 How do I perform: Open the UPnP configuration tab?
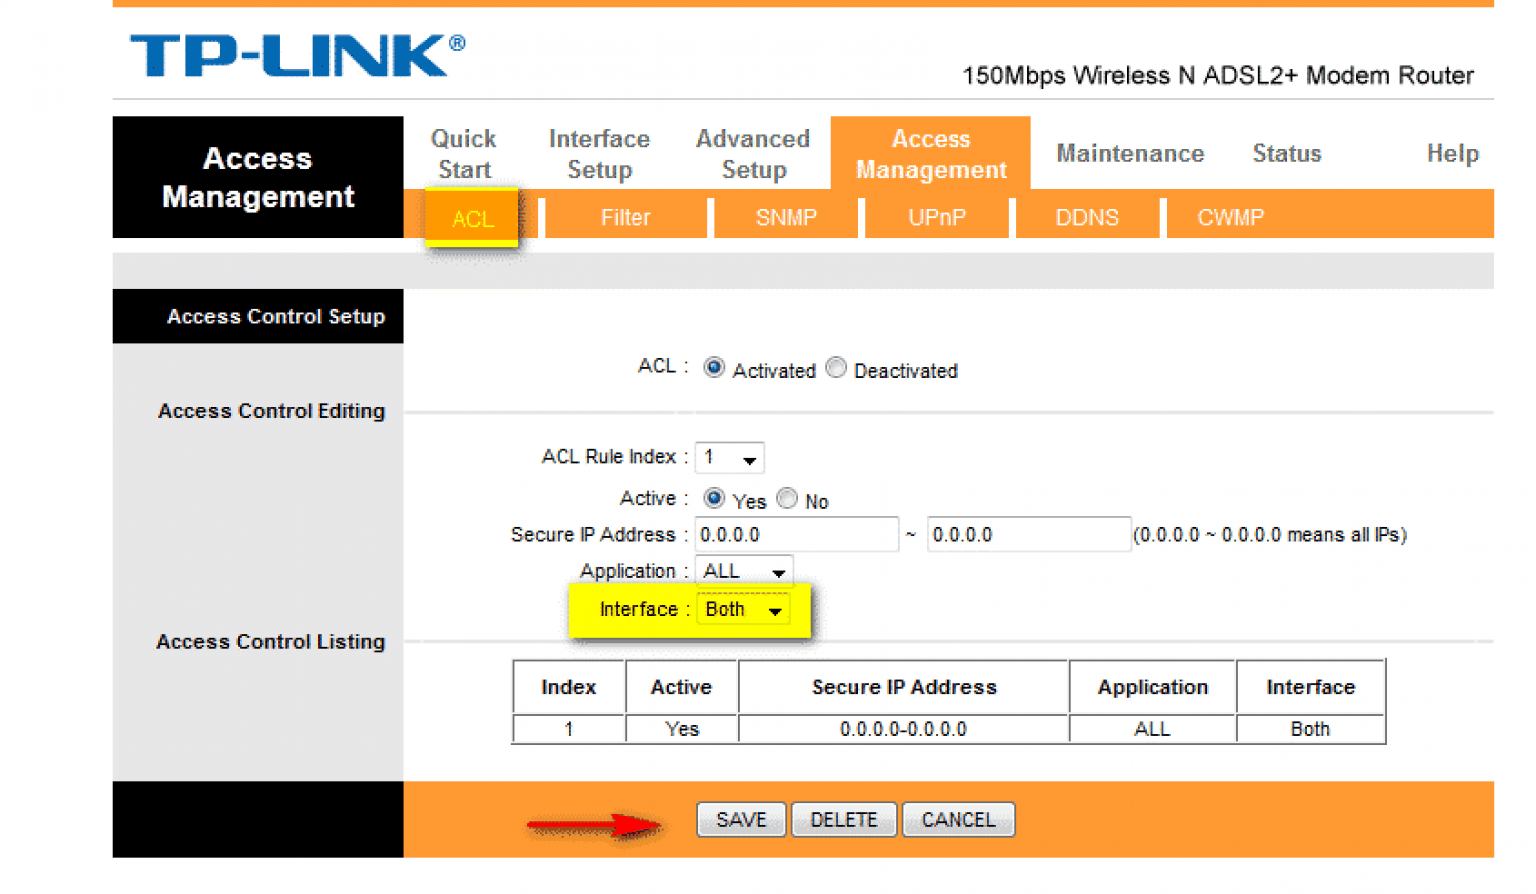click(x=936, y=217)
